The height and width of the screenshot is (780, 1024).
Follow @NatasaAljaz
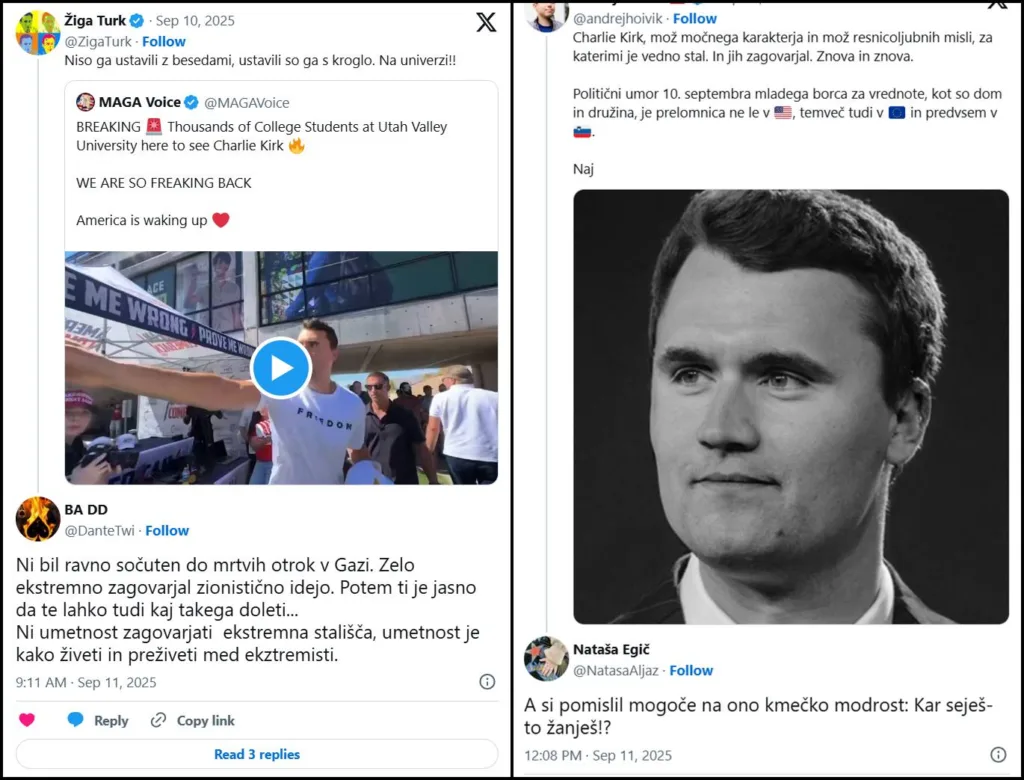click(691, 671)
